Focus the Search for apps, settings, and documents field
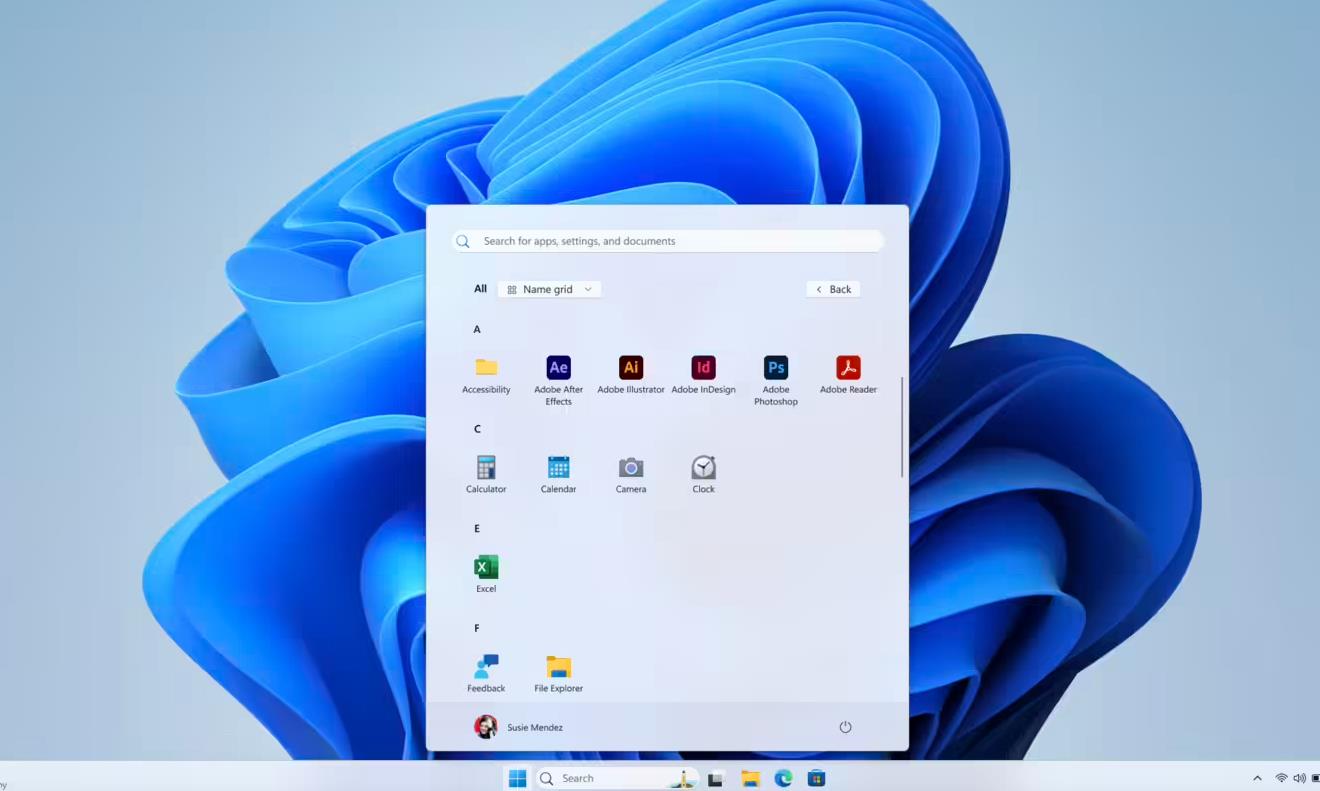Screen dimensions: 1320x791 [x=667, y=241]
